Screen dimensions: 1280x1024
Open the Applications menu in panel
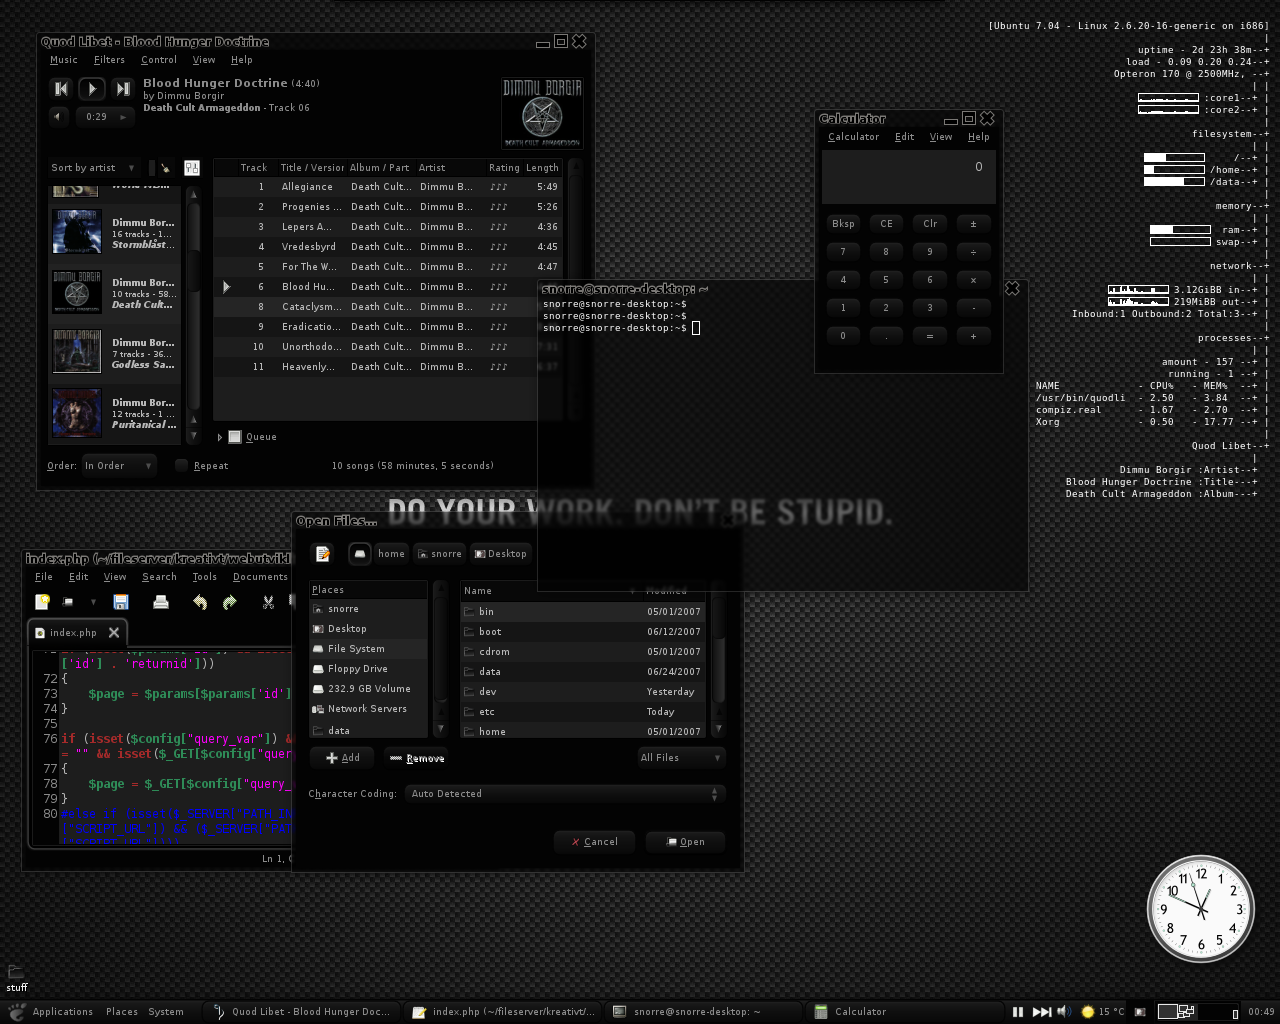[62, 1012]
